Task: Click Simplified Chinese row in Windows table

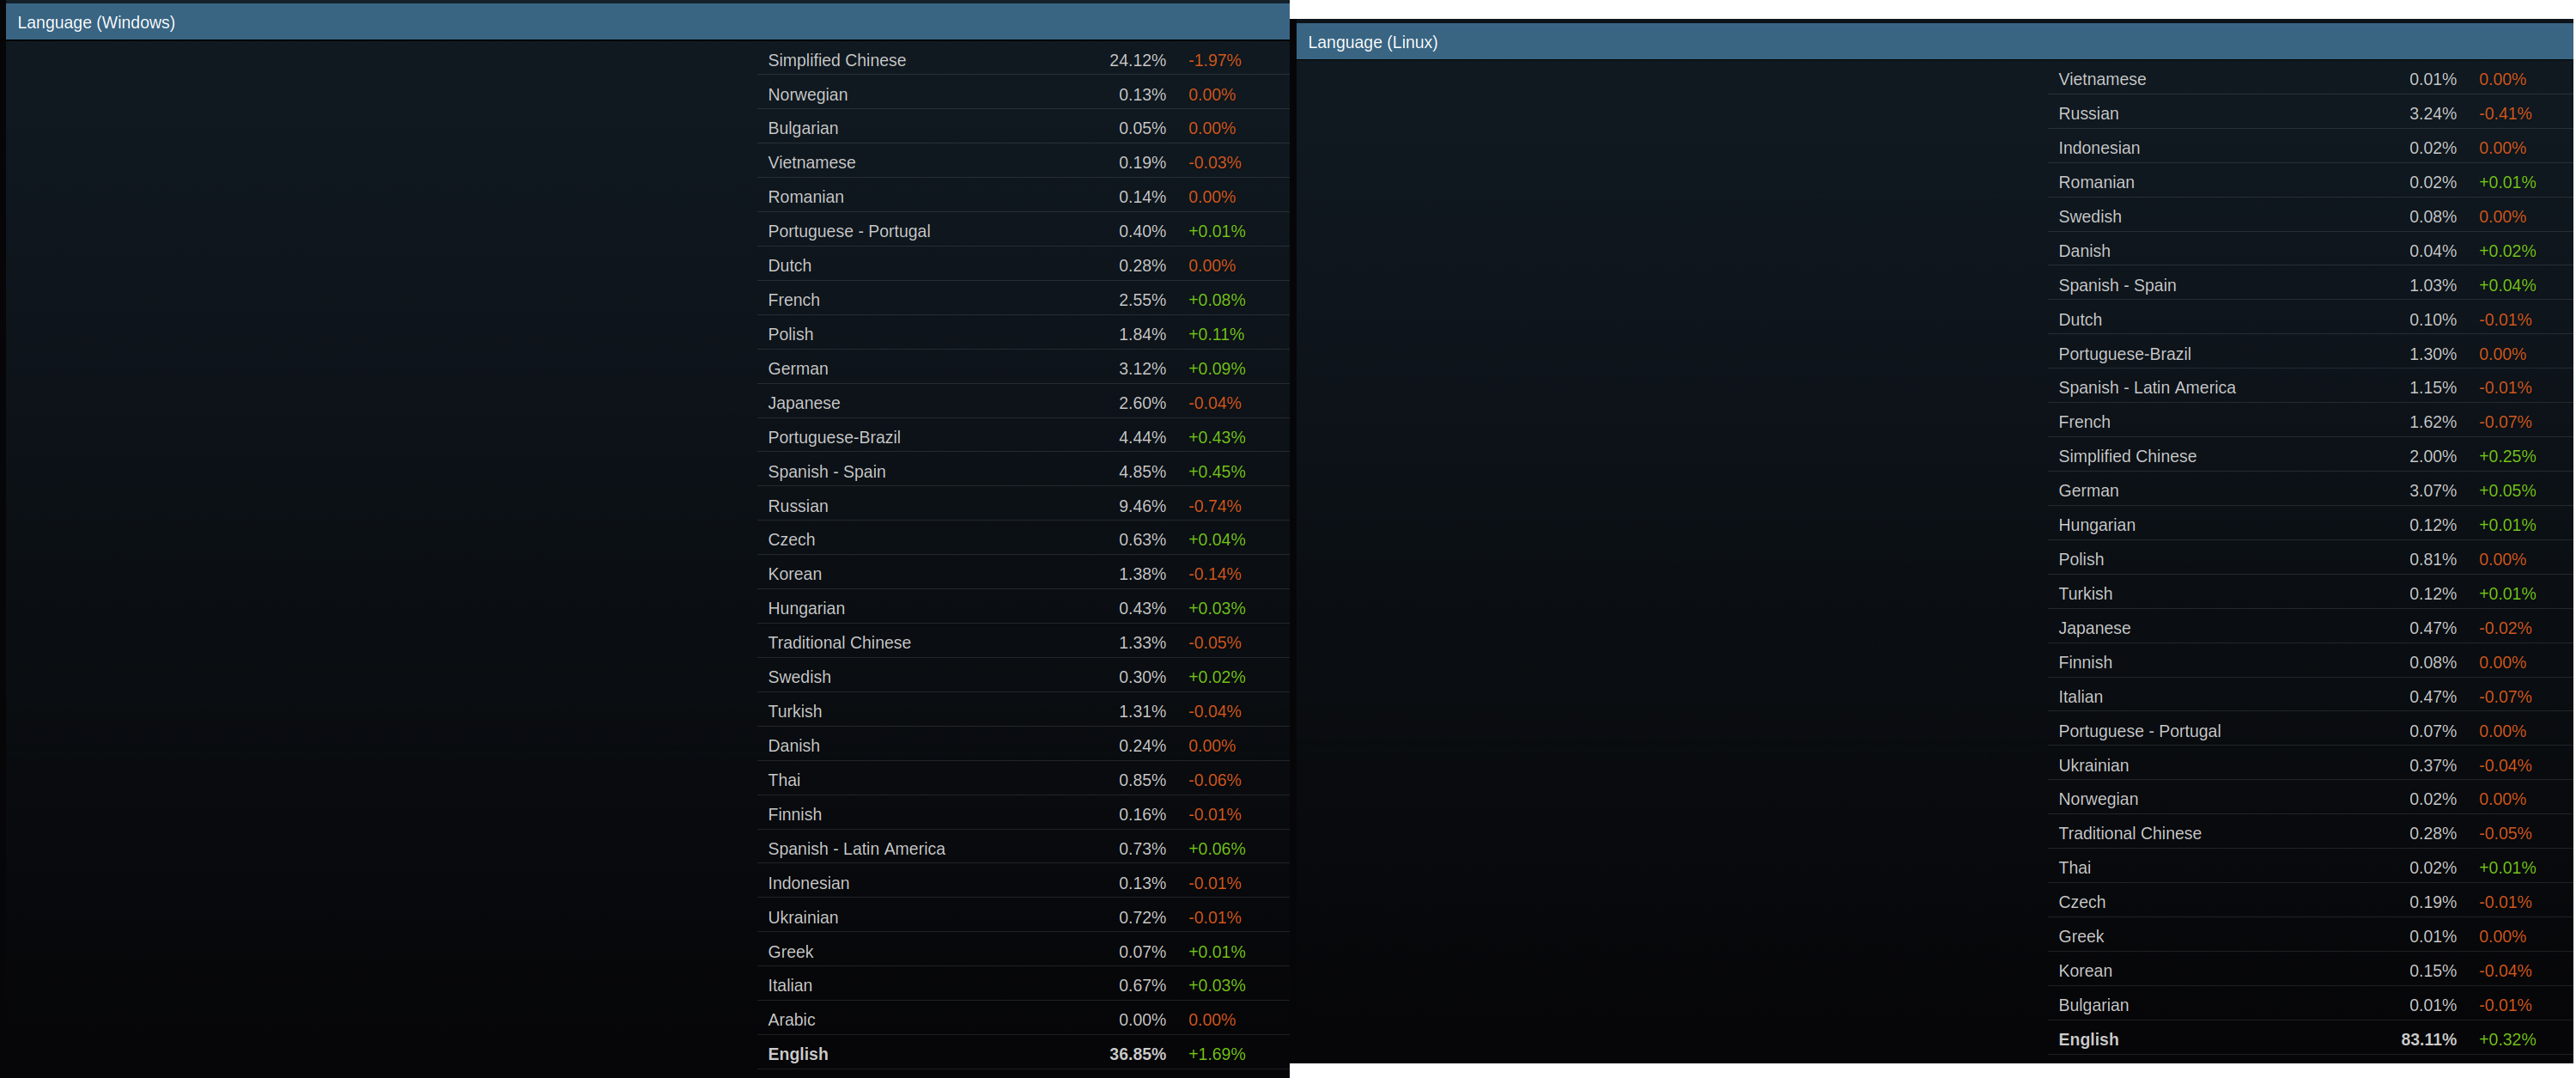Action: point(836,60)
